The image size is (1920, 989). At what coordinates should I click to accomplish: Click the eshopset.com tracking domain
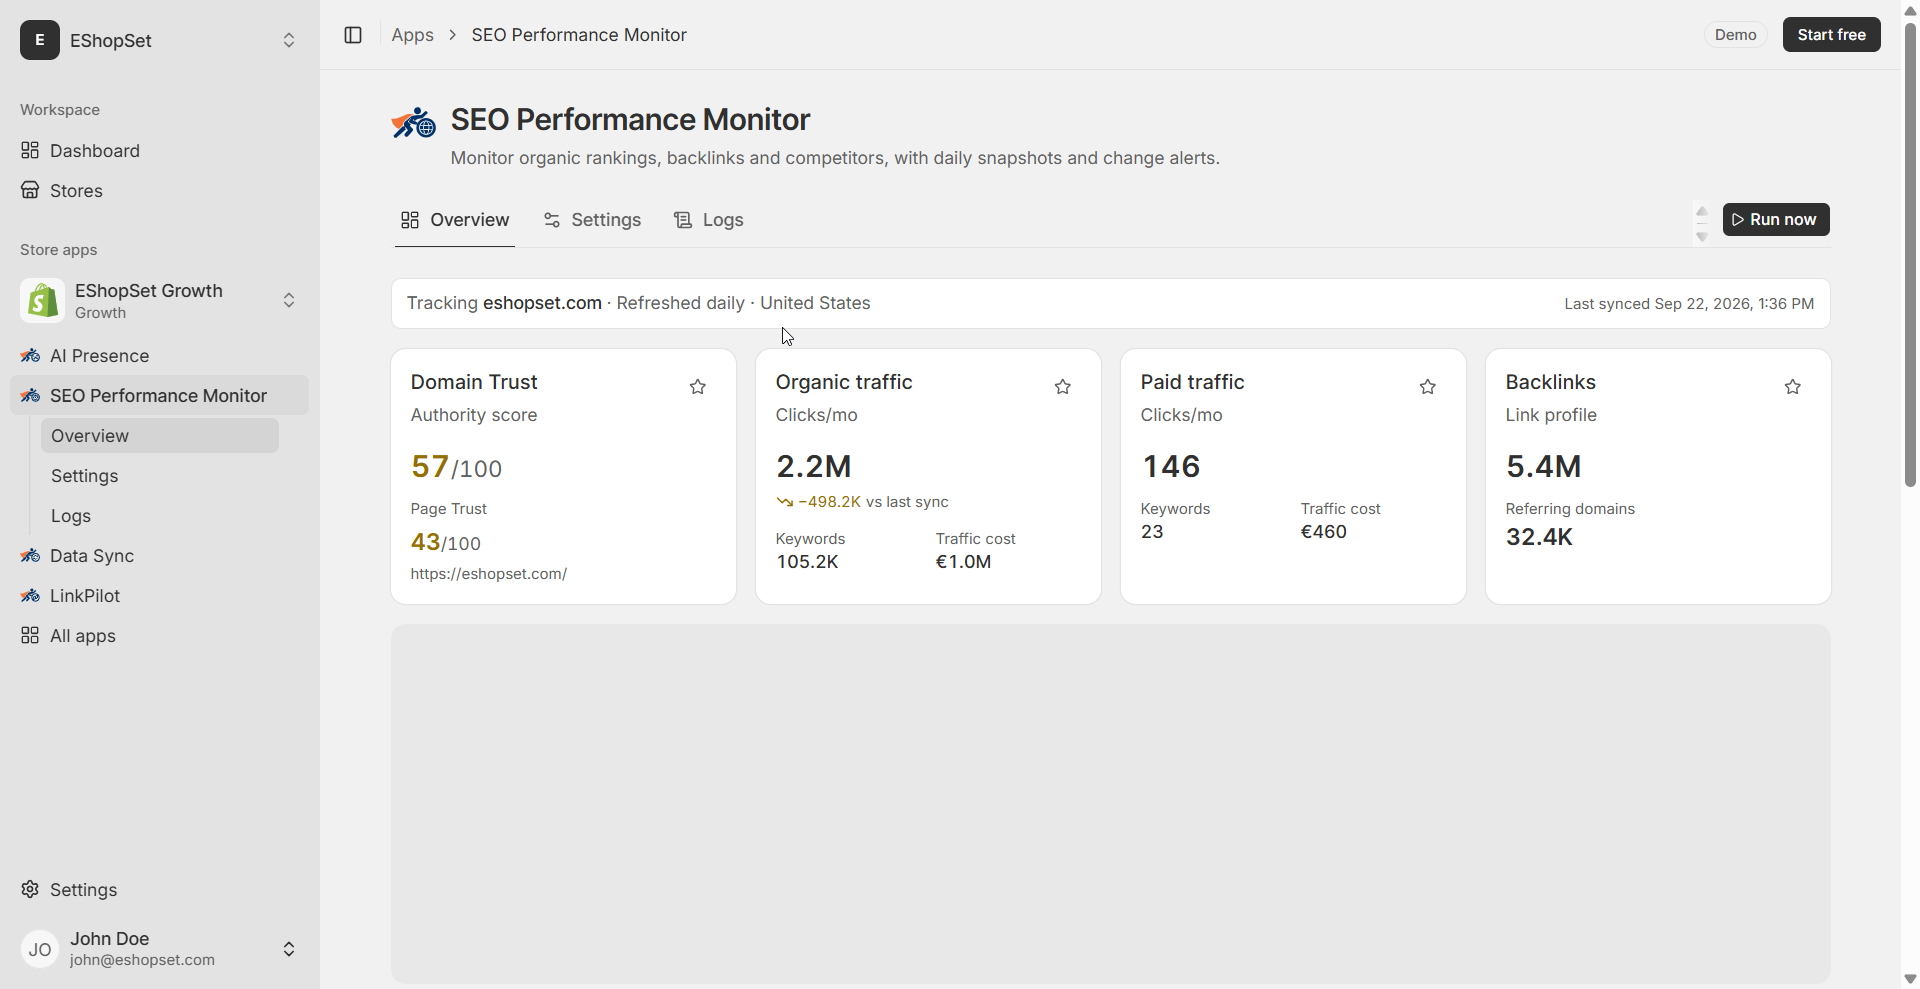[542, 303]
